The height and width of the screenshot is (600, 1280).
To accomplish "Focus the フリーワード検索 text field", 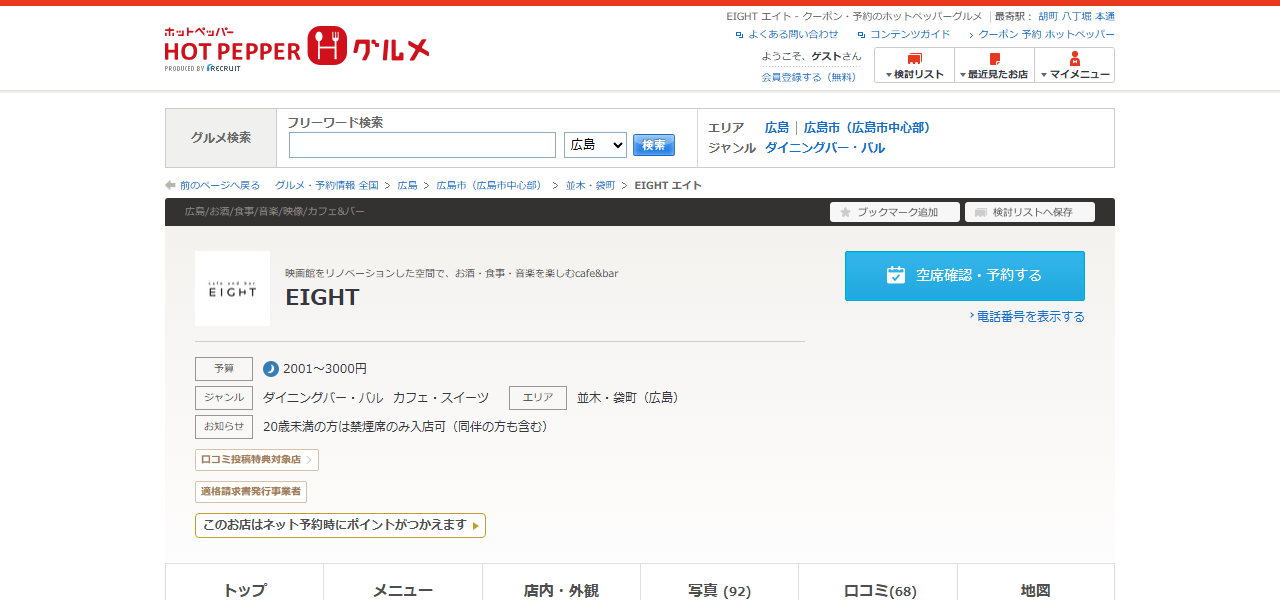I will [422, 145].
